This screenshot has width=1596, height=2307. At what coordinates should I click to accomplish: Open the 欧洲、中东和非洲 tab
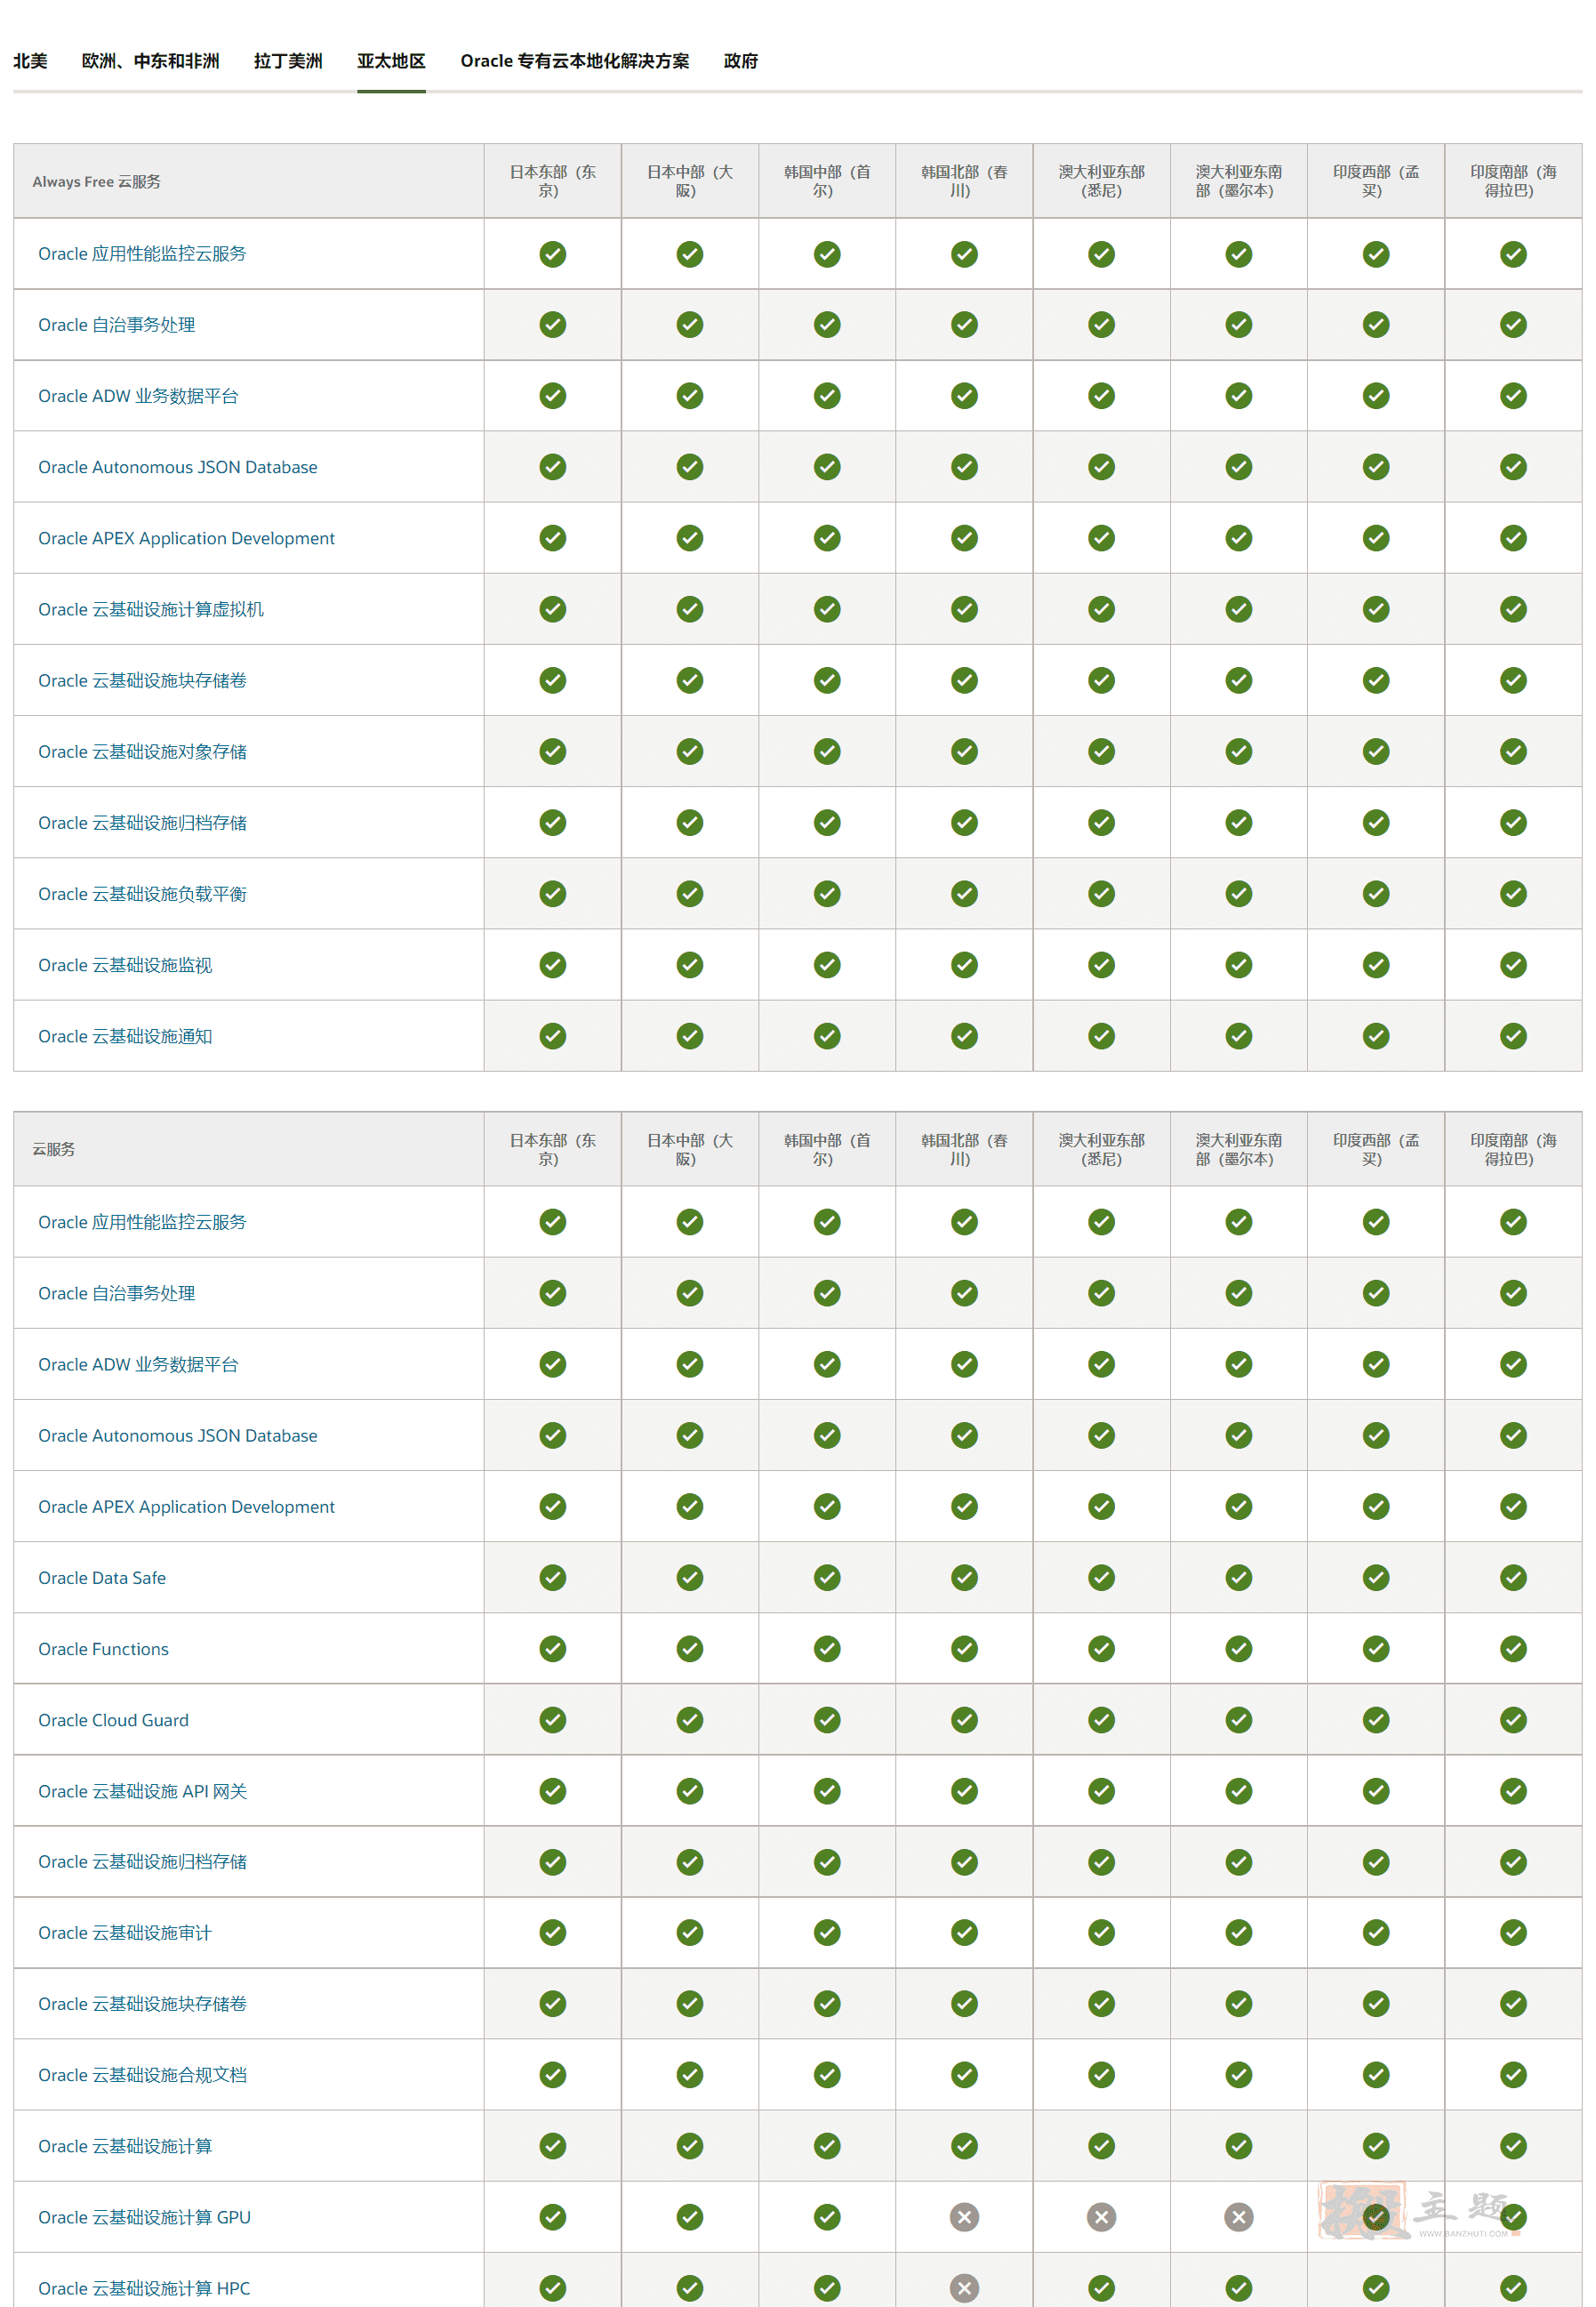150,61
